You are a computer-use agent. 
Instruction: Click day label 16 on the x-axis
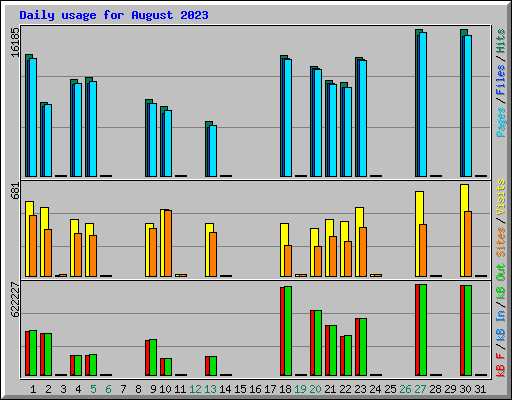pos(255,389)
